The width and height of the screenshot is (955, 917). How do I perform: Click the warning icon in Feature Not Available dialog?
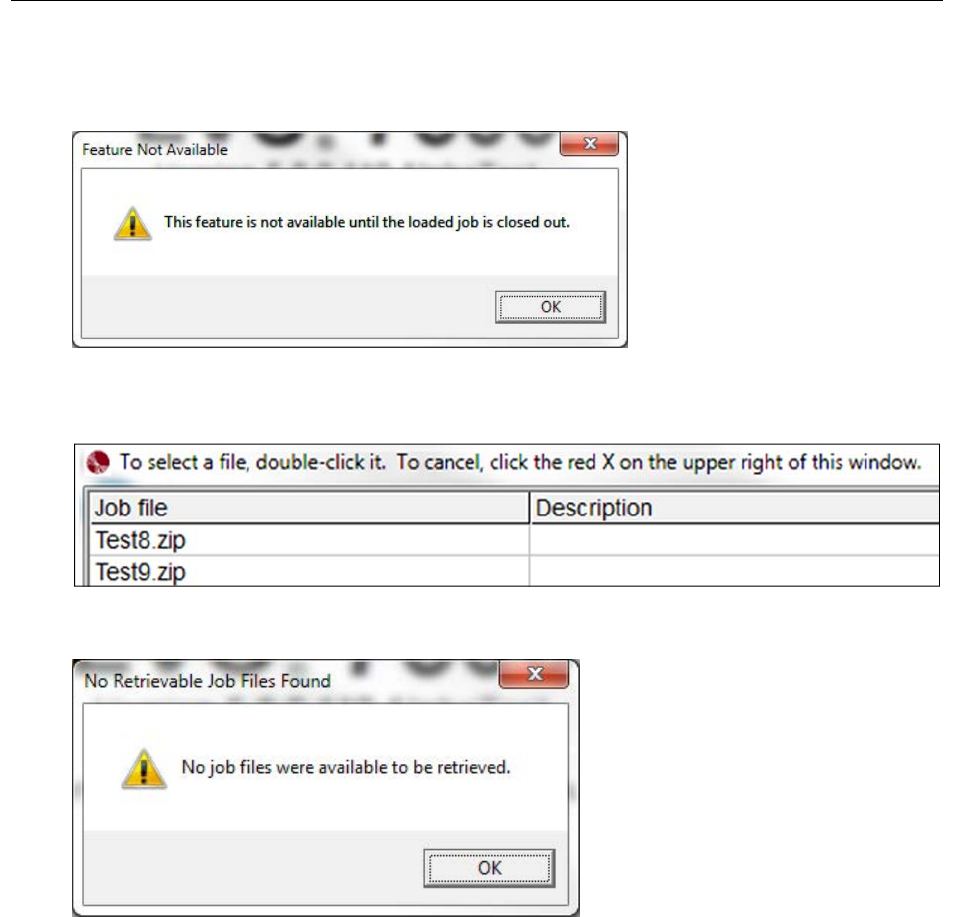132,223
